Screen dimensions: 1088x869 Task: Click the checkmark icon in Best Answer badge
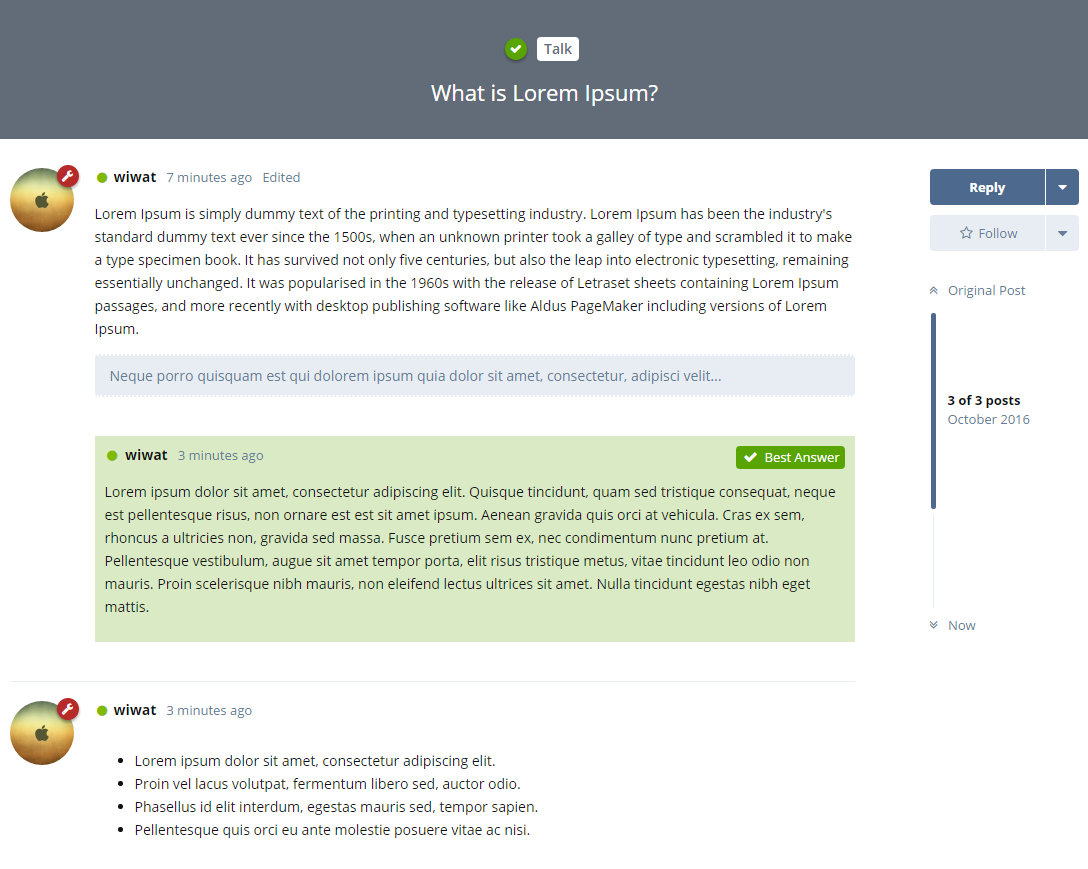tap(750, 457)
